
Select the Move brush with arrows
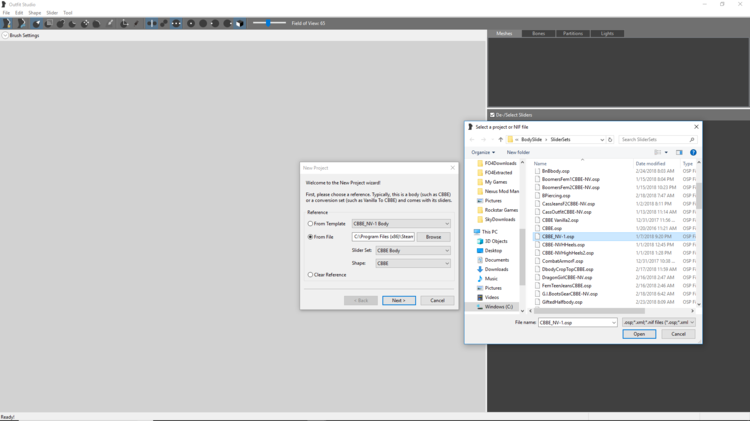85,23
